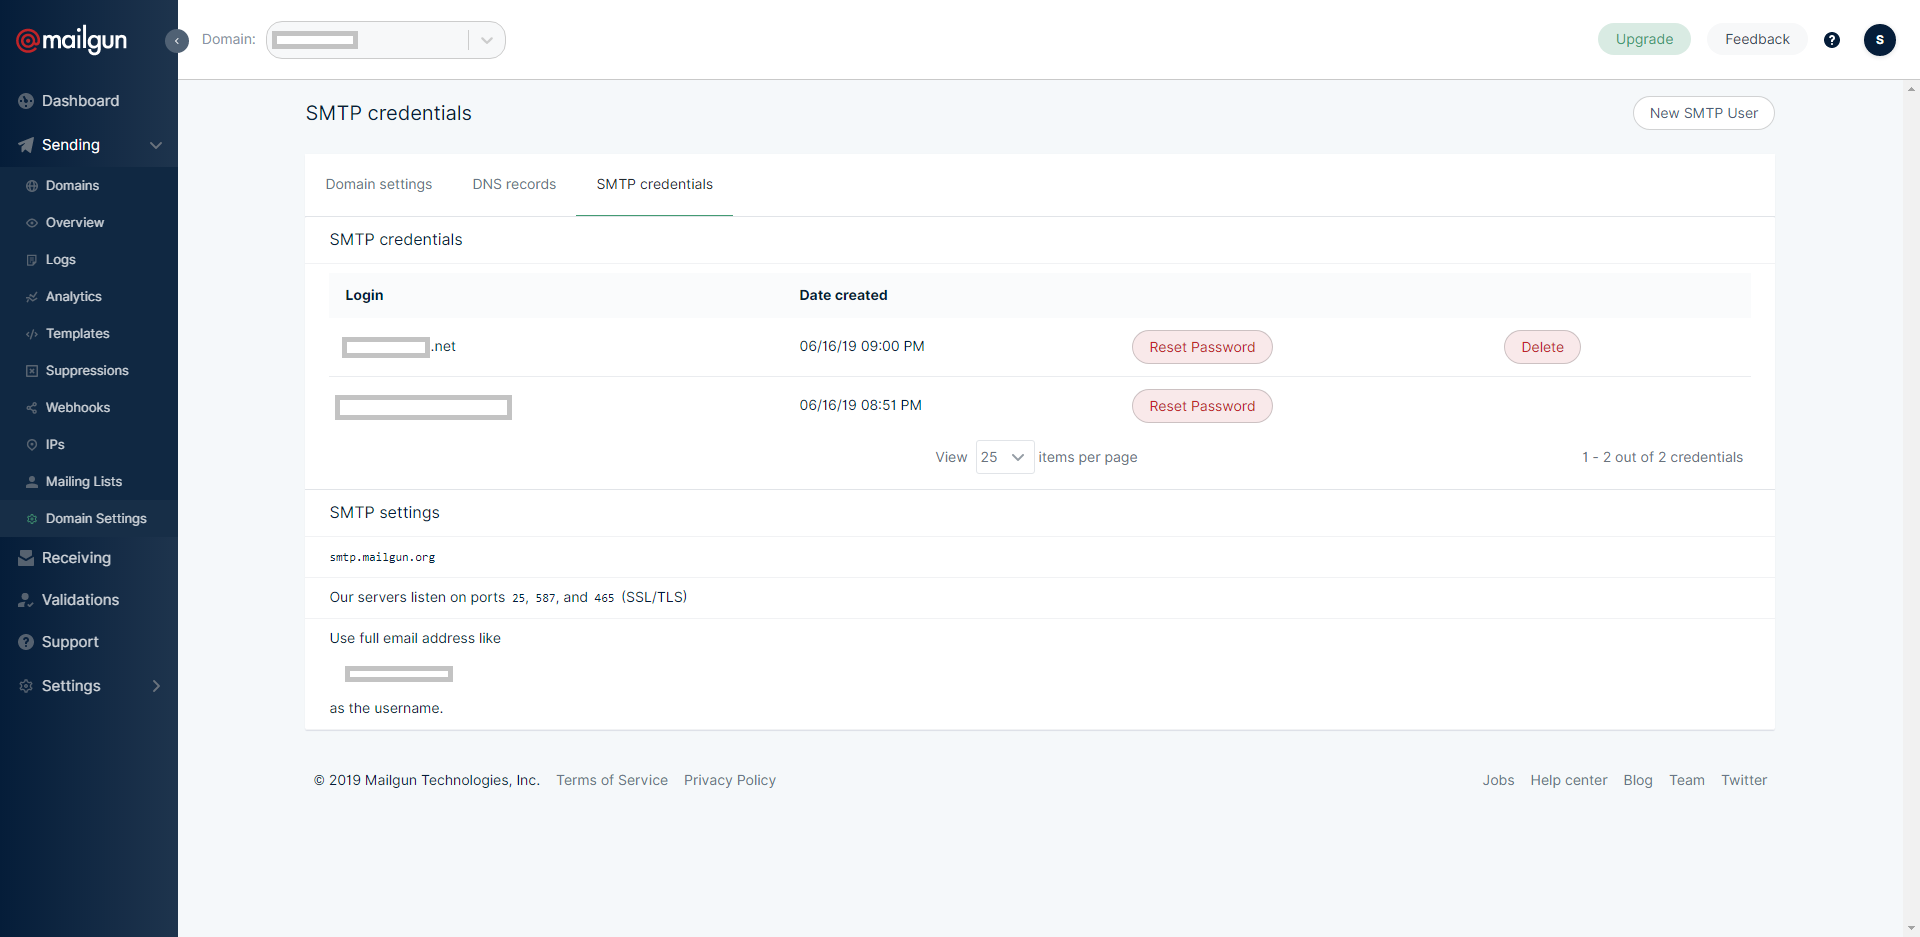Click the Support question icon

point(26,642)
